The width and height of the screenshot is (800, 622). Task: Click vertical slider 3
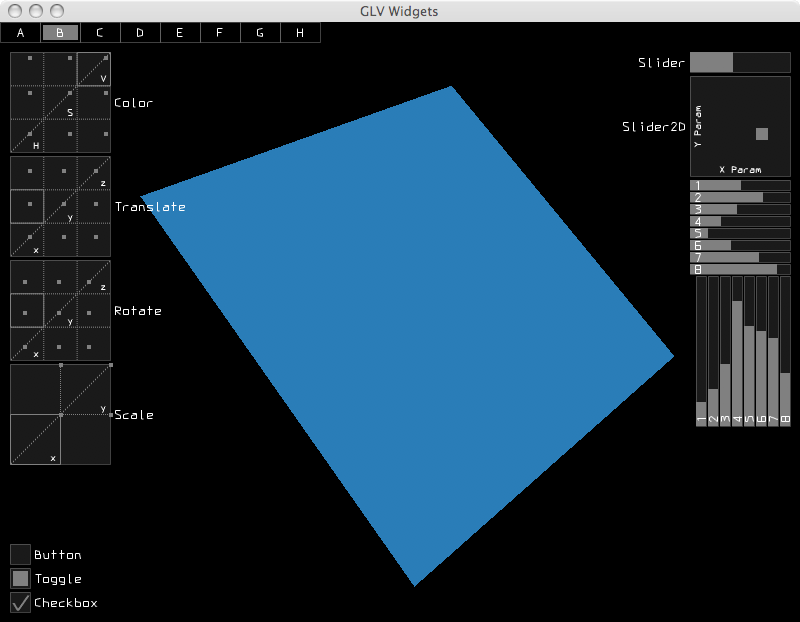click(x=726, y=351)
